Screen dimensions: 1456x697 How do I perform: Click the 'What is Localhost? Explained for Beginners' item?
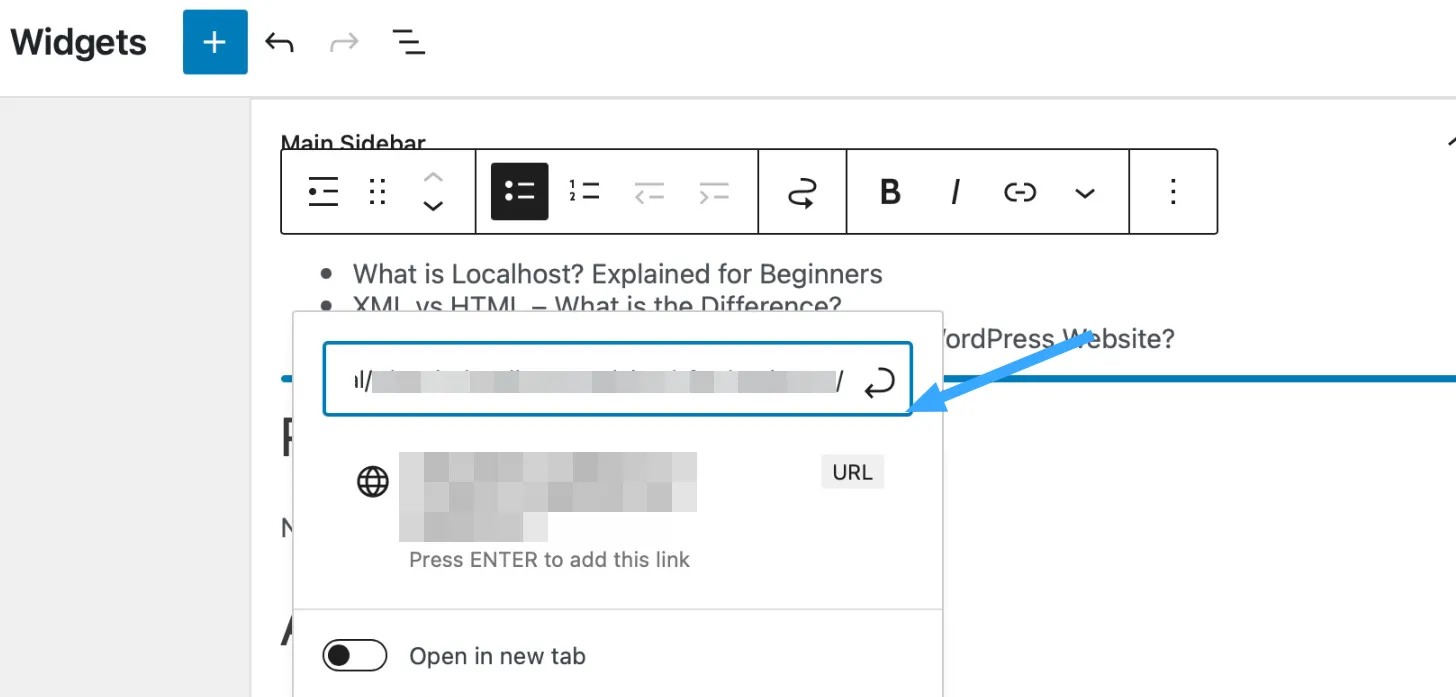(x=617, y=274)
